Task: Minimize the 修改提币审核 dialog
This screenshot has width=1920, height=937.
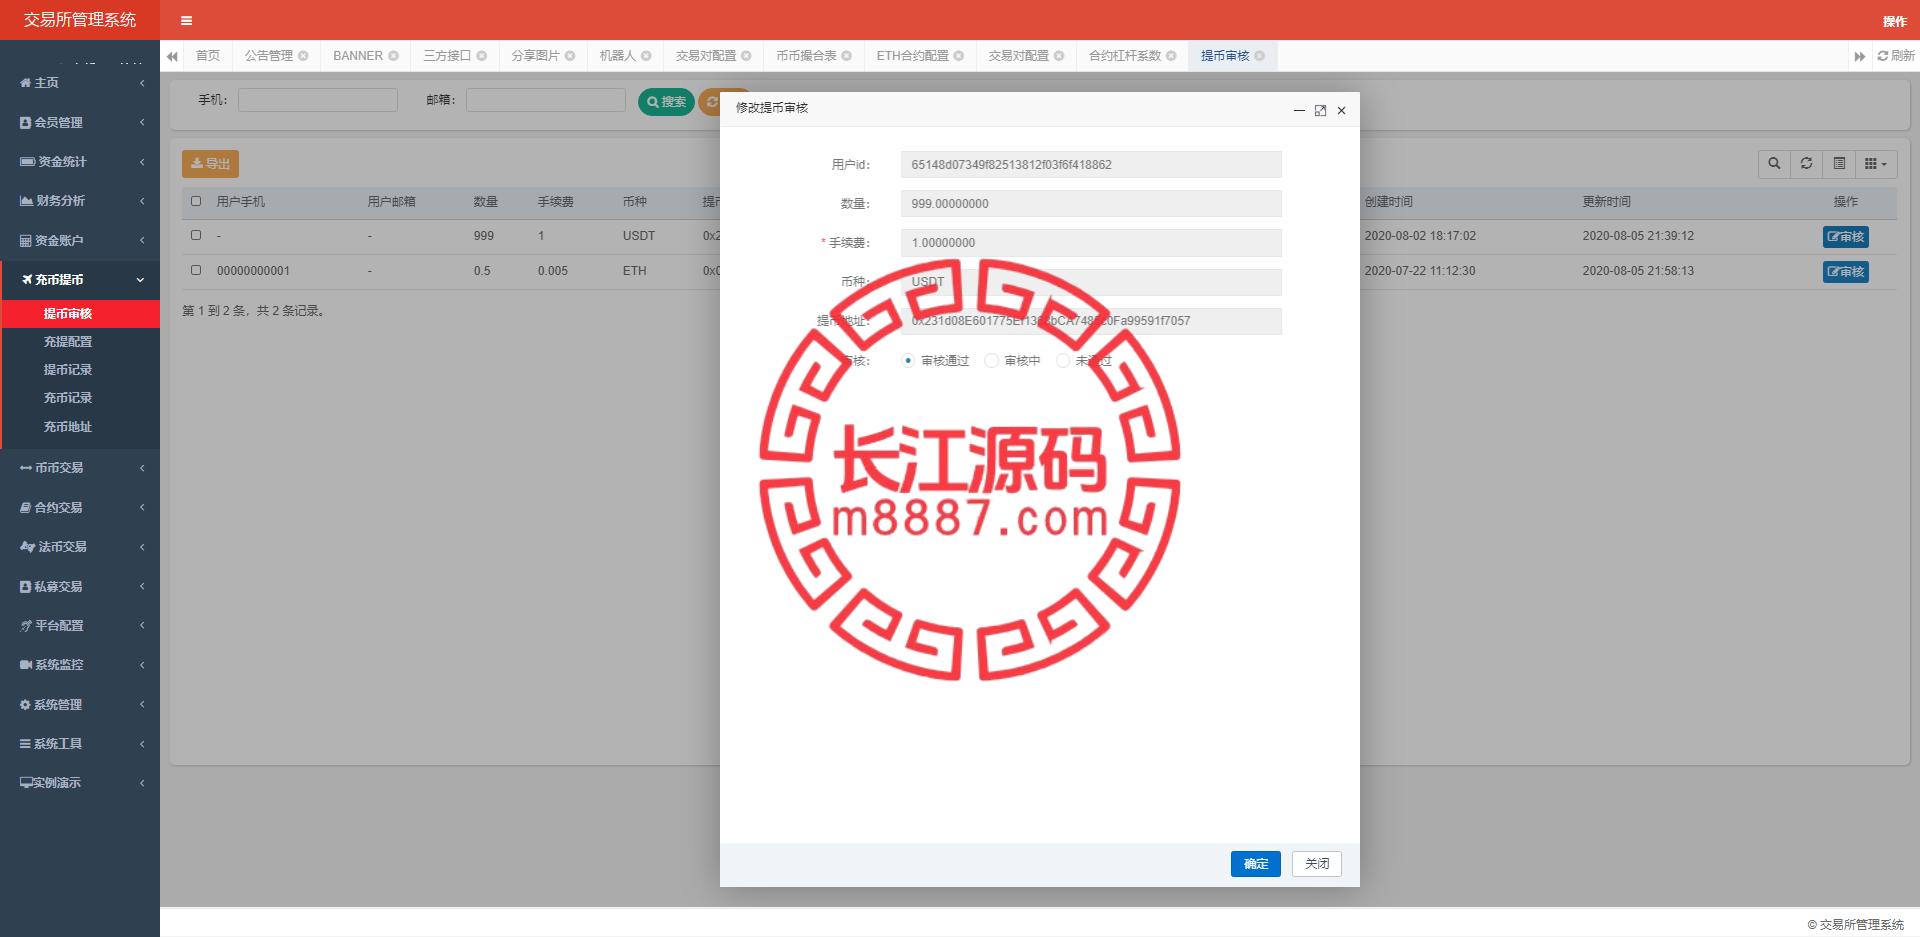Action: tap(1299, 111)
